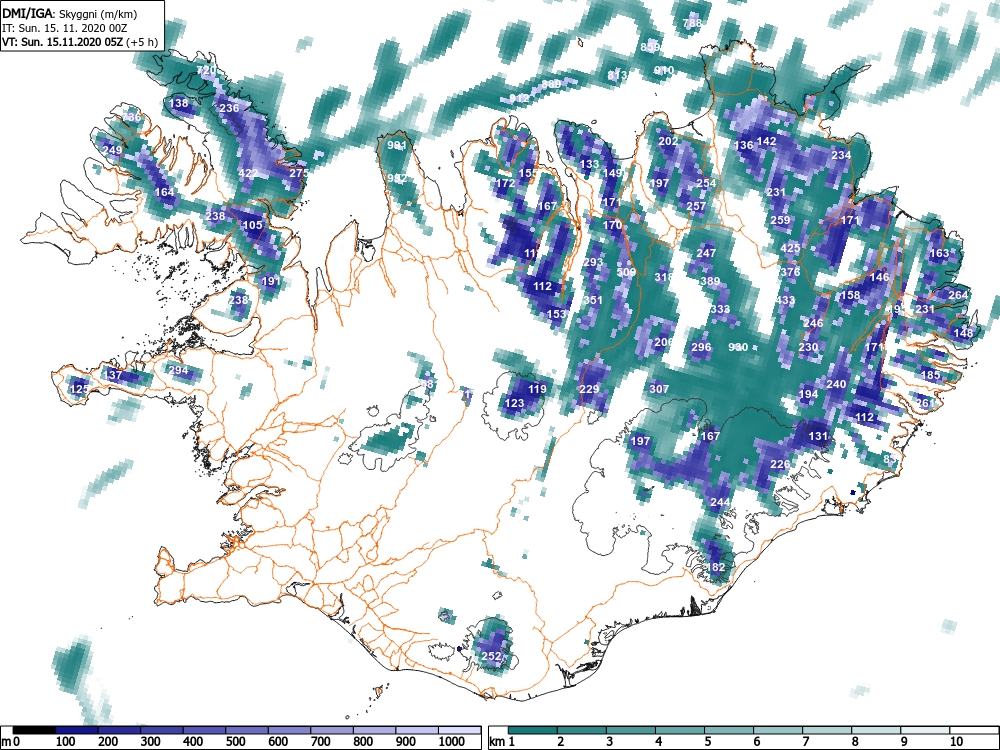The image size is (1000, 750).
Task: Click the '(+5 h)' forecast offset text
Action: [x=143, y=42]
